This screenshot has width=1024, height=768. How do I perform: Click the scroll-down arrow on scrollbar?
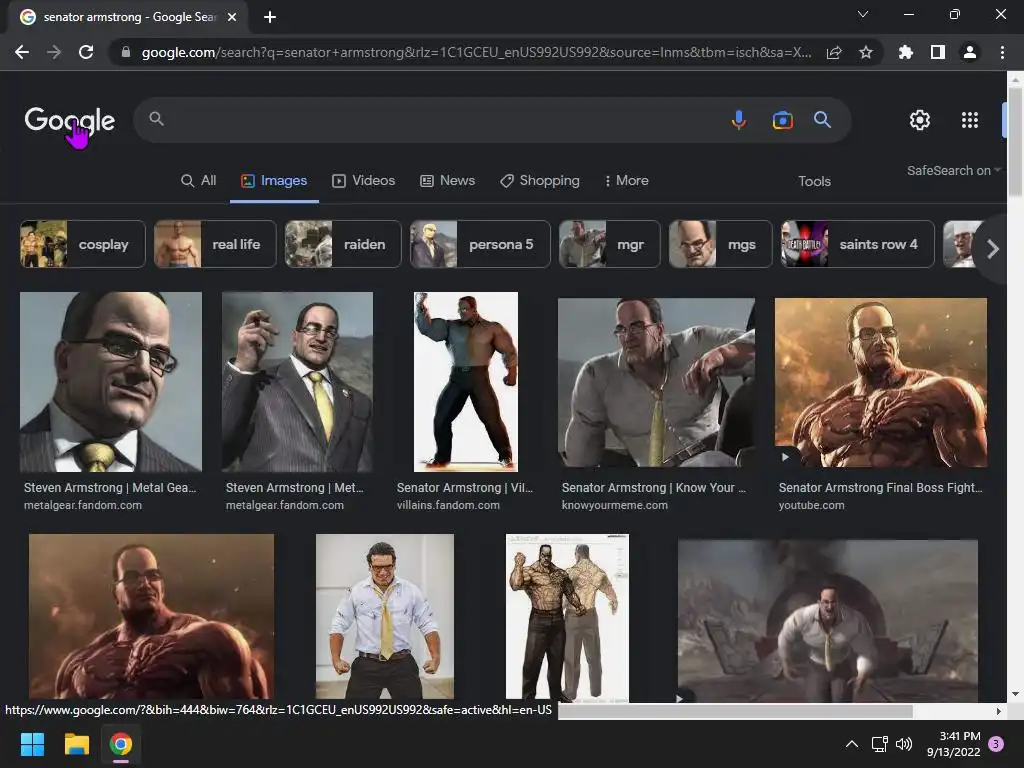1015,694
